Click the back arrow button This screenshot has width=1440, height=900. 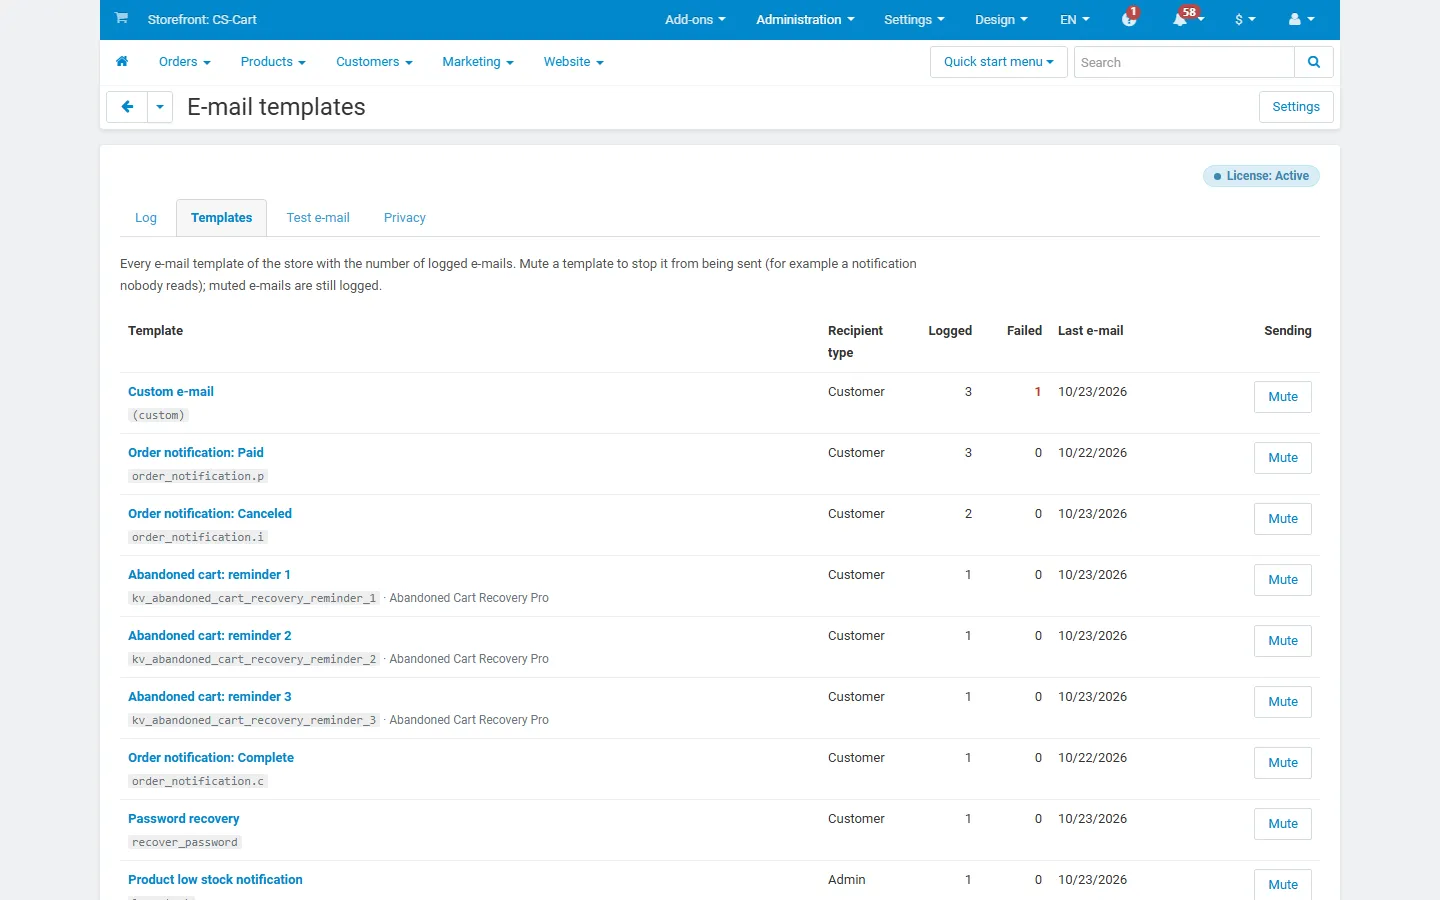(127, 107)
